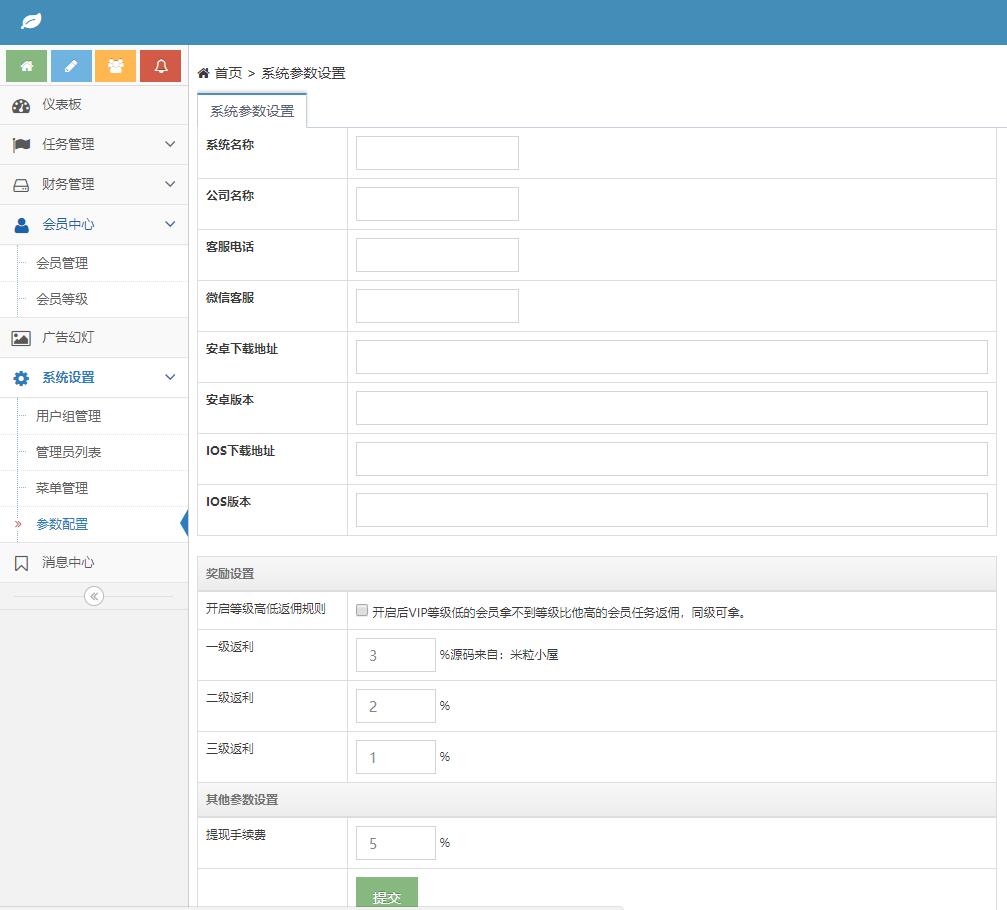Click the 一级返利 percentage input field

(x=395, y=655)
